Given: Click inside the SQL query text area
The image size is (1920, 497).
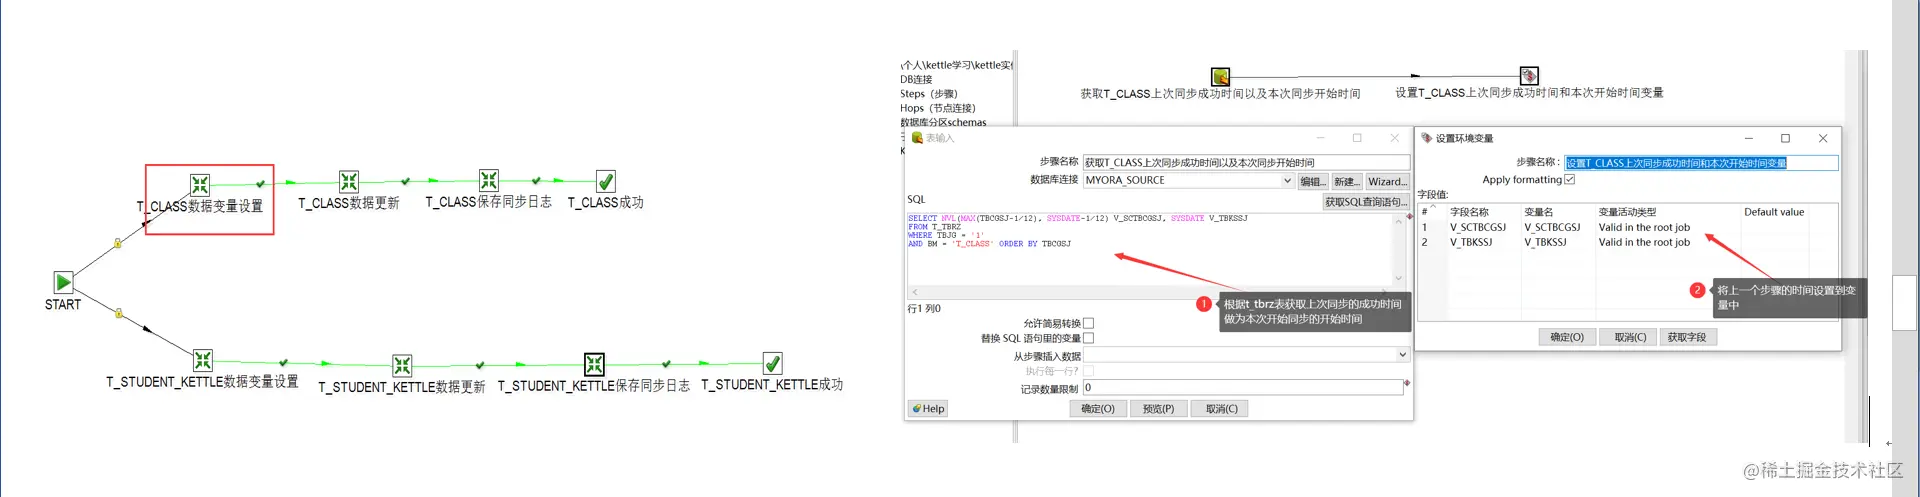Looking at the screenshot, I should point(1150,250).
